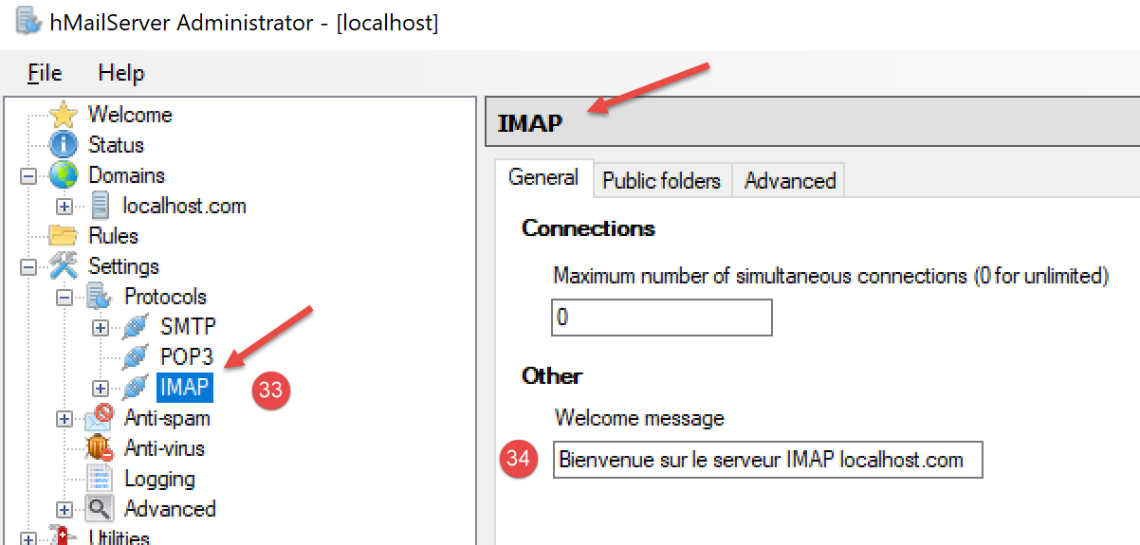Click the Anti-virus bug icon
The image size is (1140, 545).
(99, 449)
